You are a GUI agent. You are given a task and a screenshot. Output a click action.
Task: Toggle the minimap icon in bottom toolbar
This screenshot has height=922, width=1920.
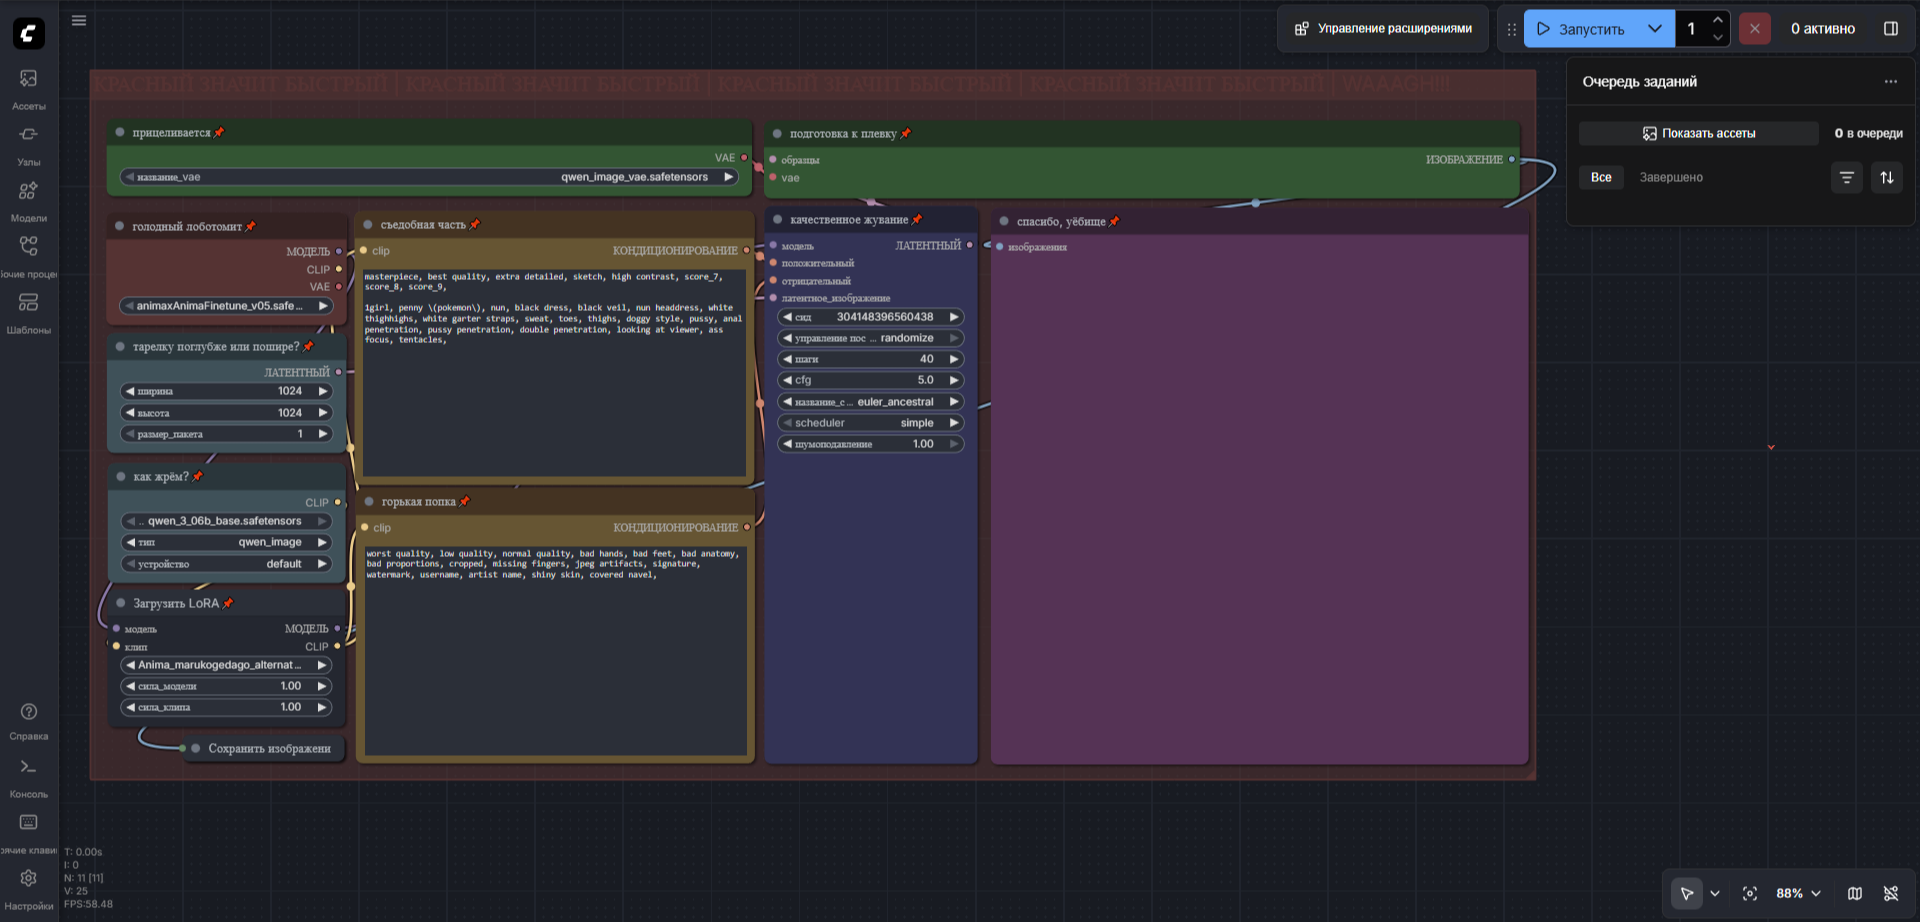coord(1855,894)
